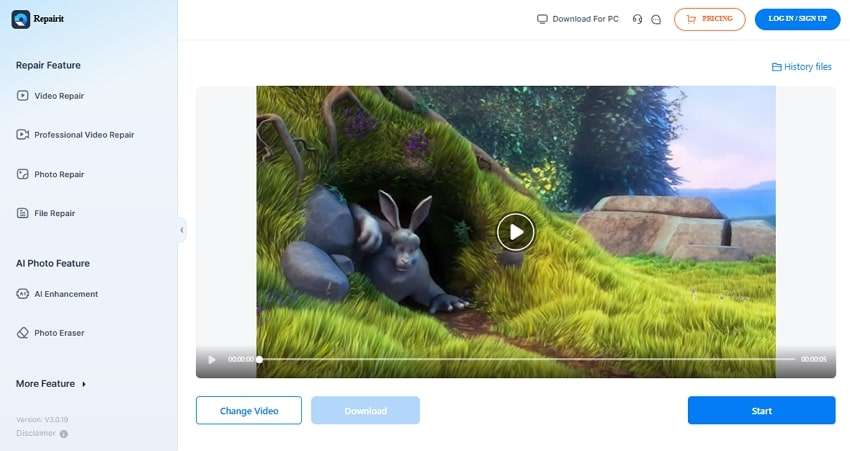The image size is (850, 451).
Task: Click the chat face icon in header
Action: (x=656, y=20)
